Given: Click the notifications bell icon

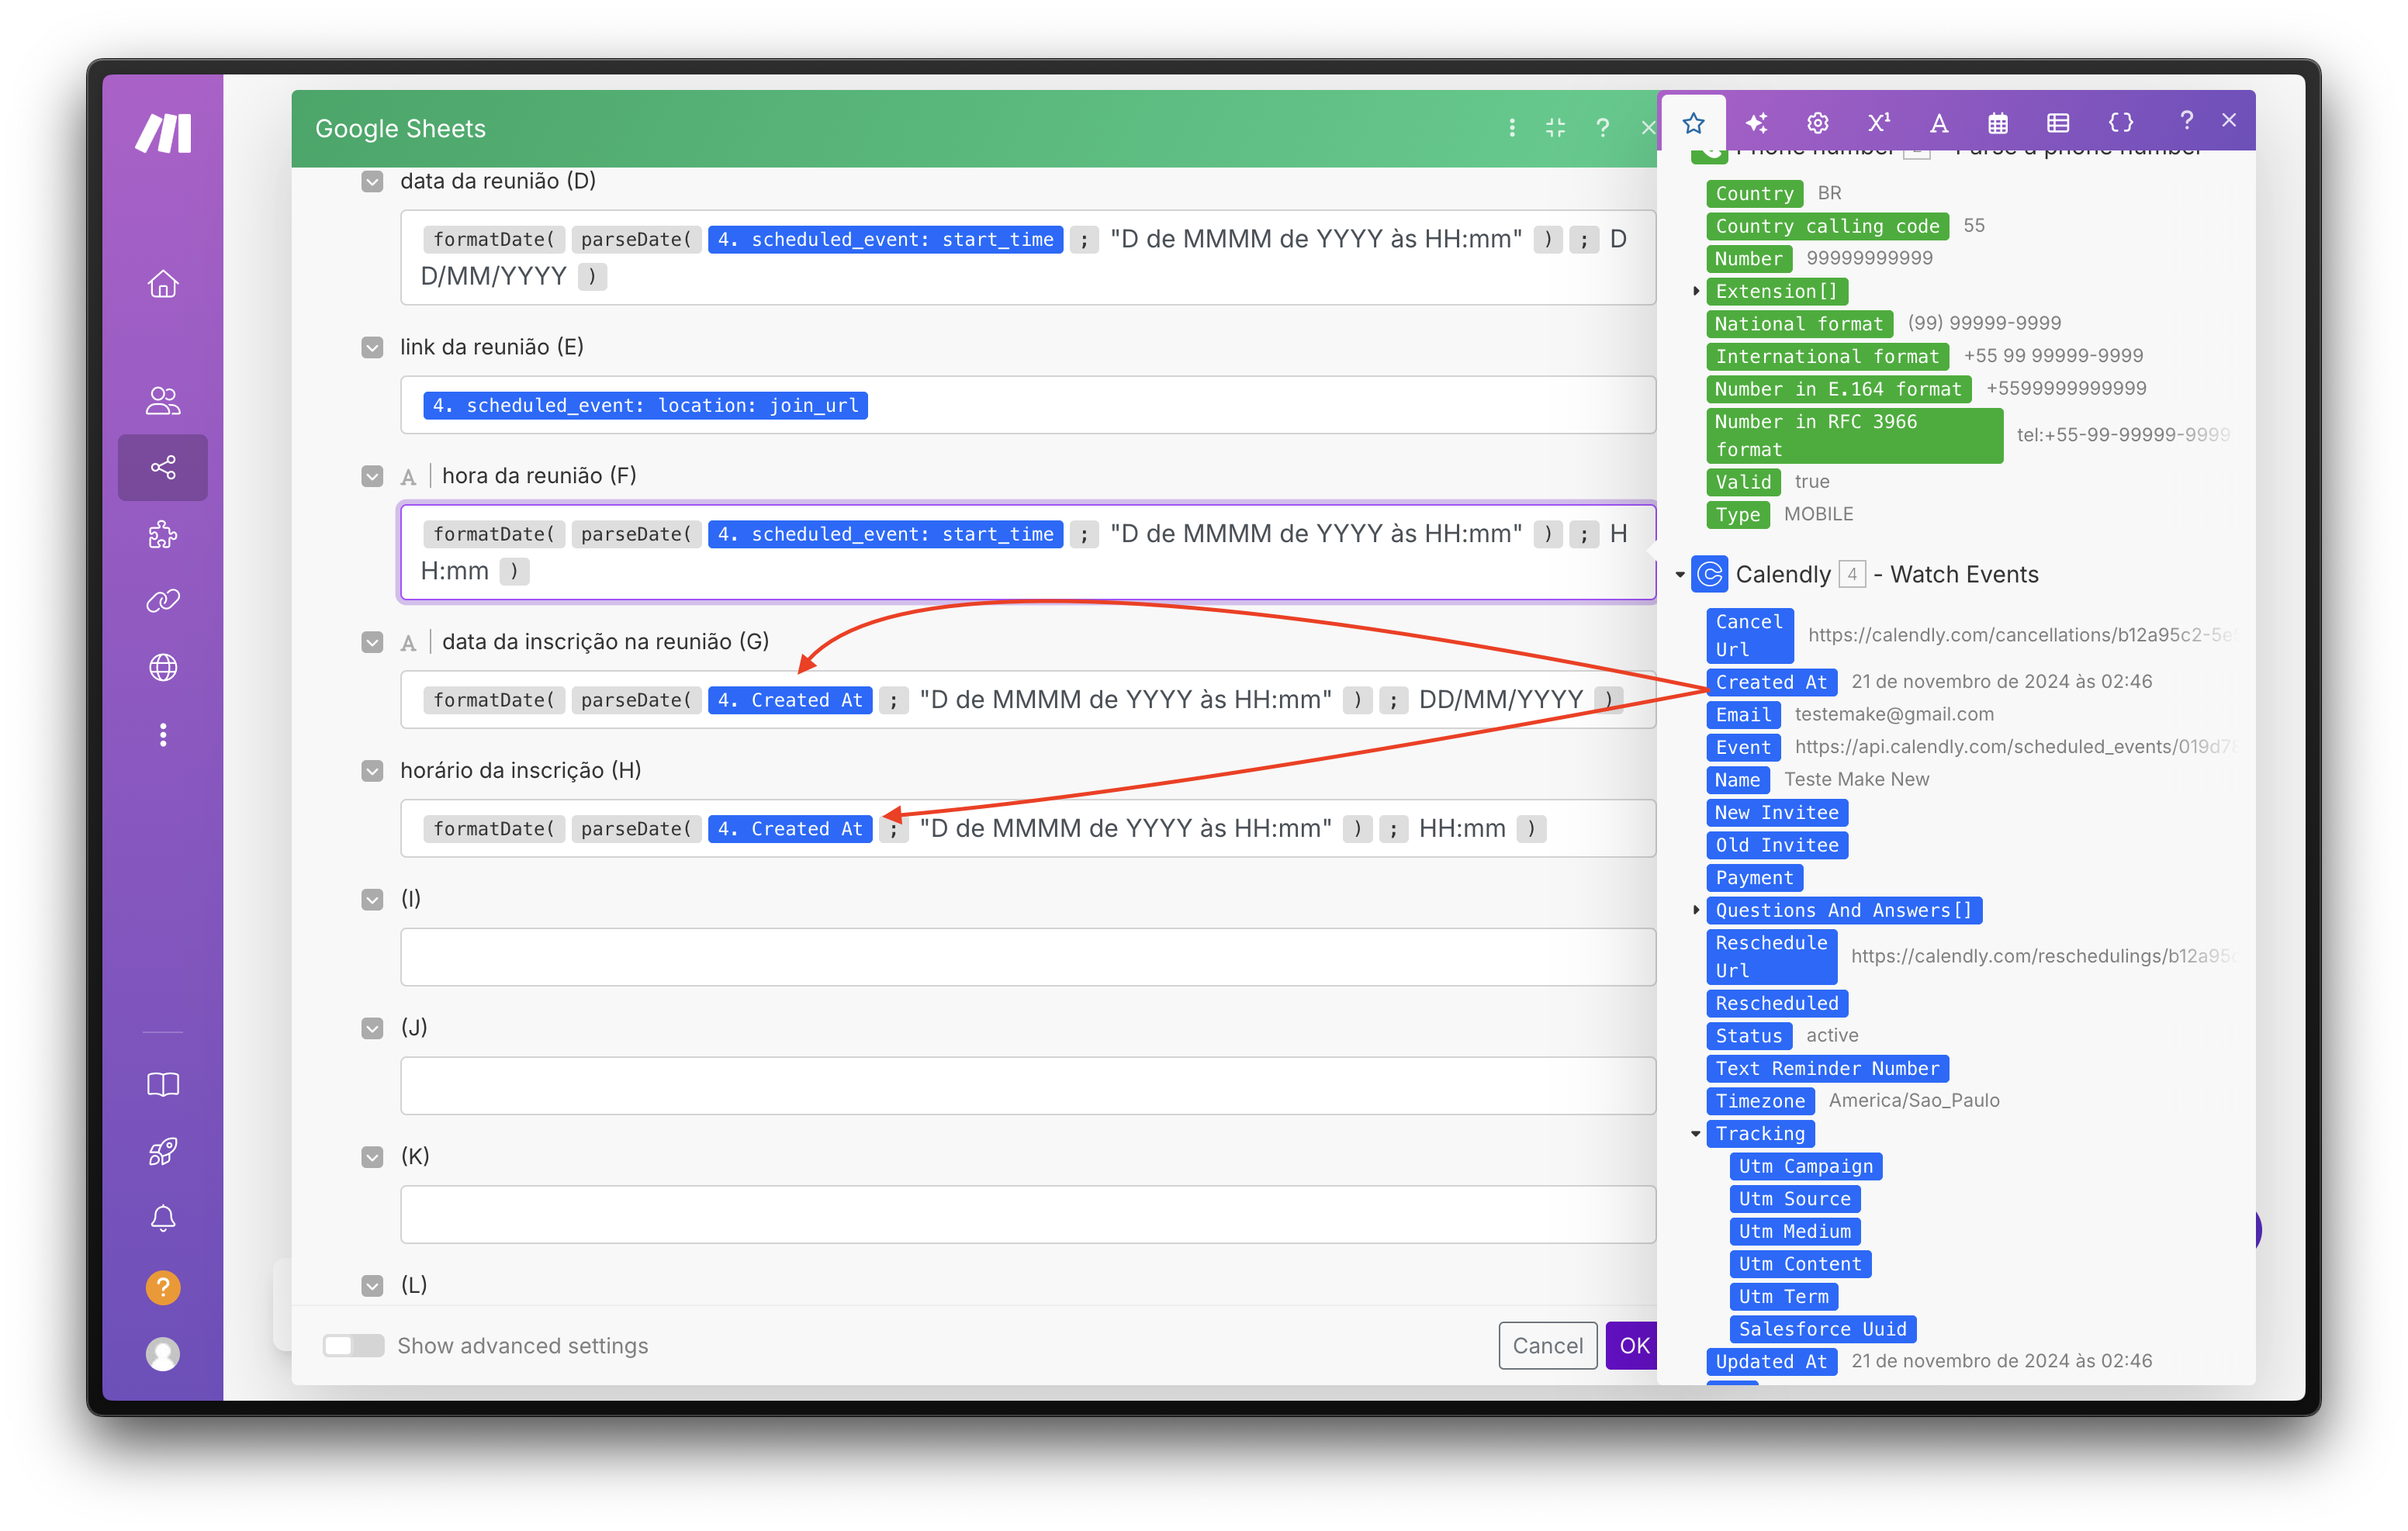Looking at the screenshot, I should [163, 1218].
